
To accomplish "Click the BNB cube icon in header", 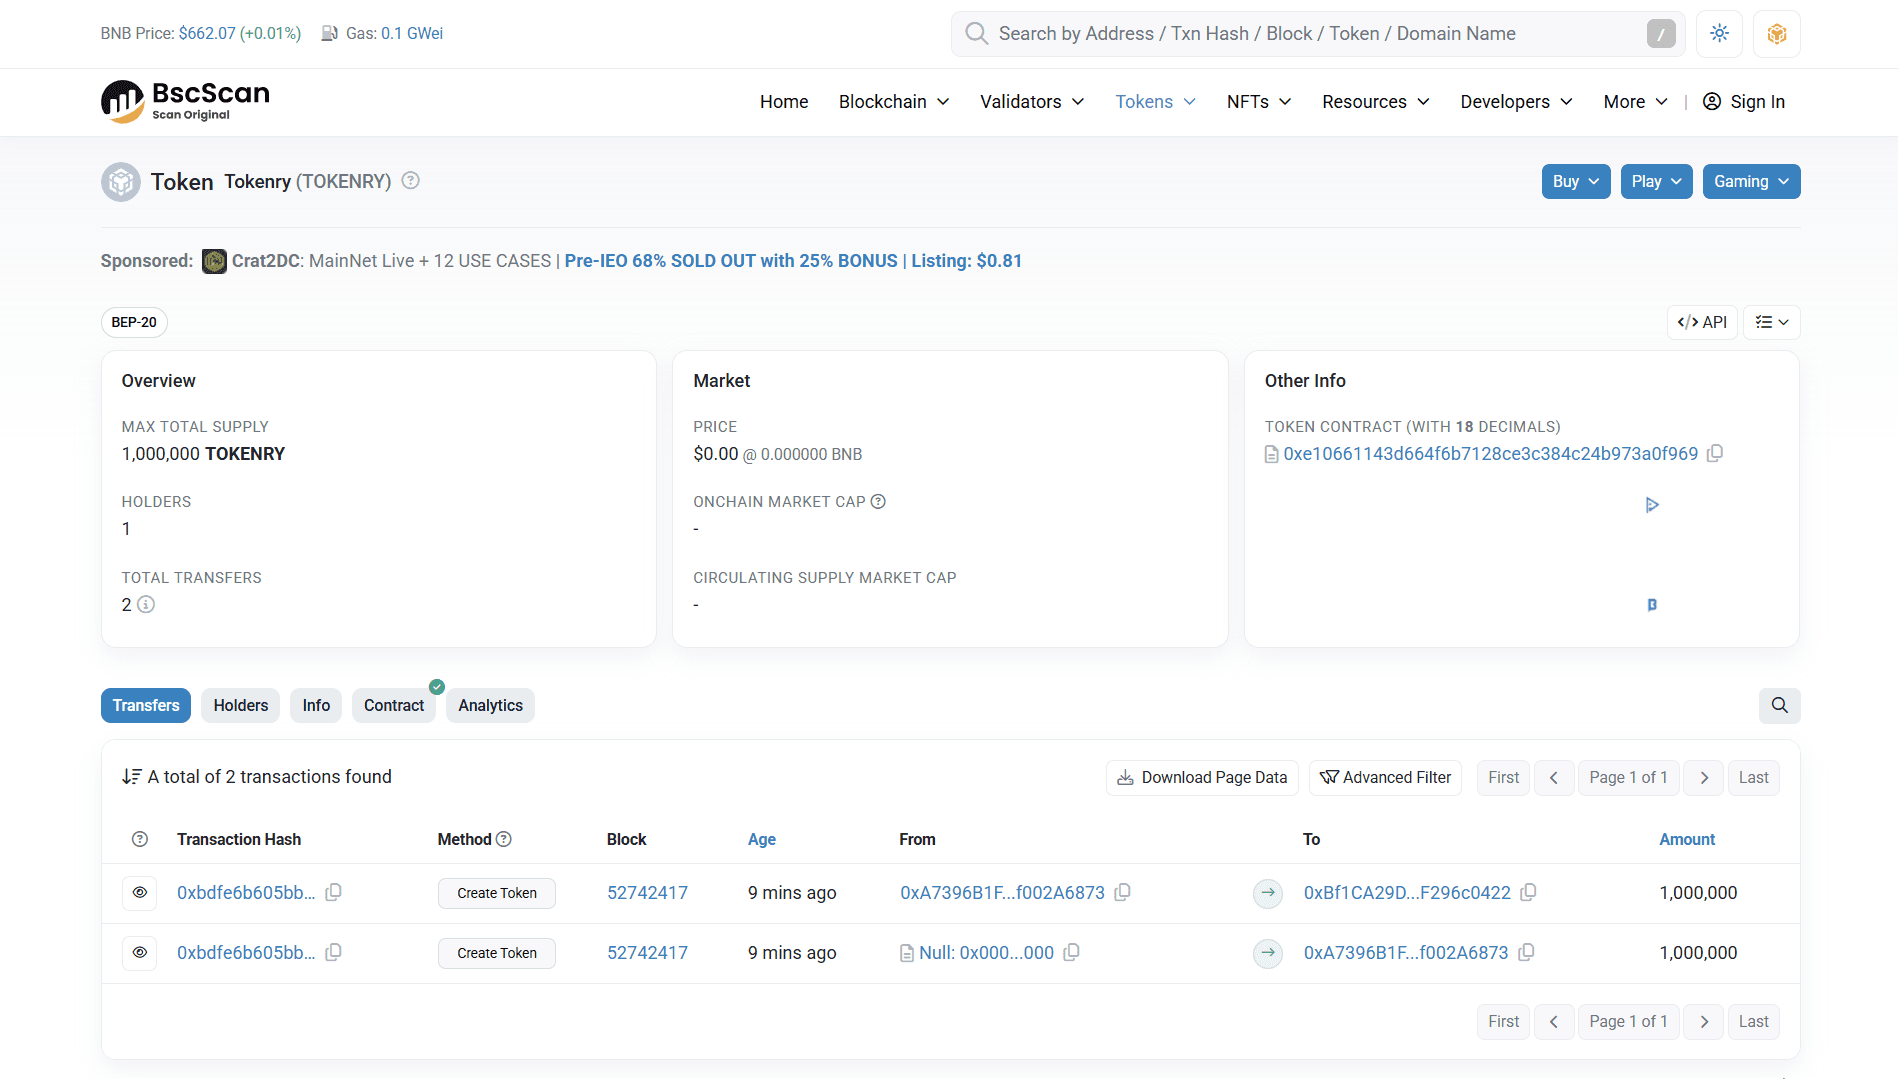I will coord(1776,34).
